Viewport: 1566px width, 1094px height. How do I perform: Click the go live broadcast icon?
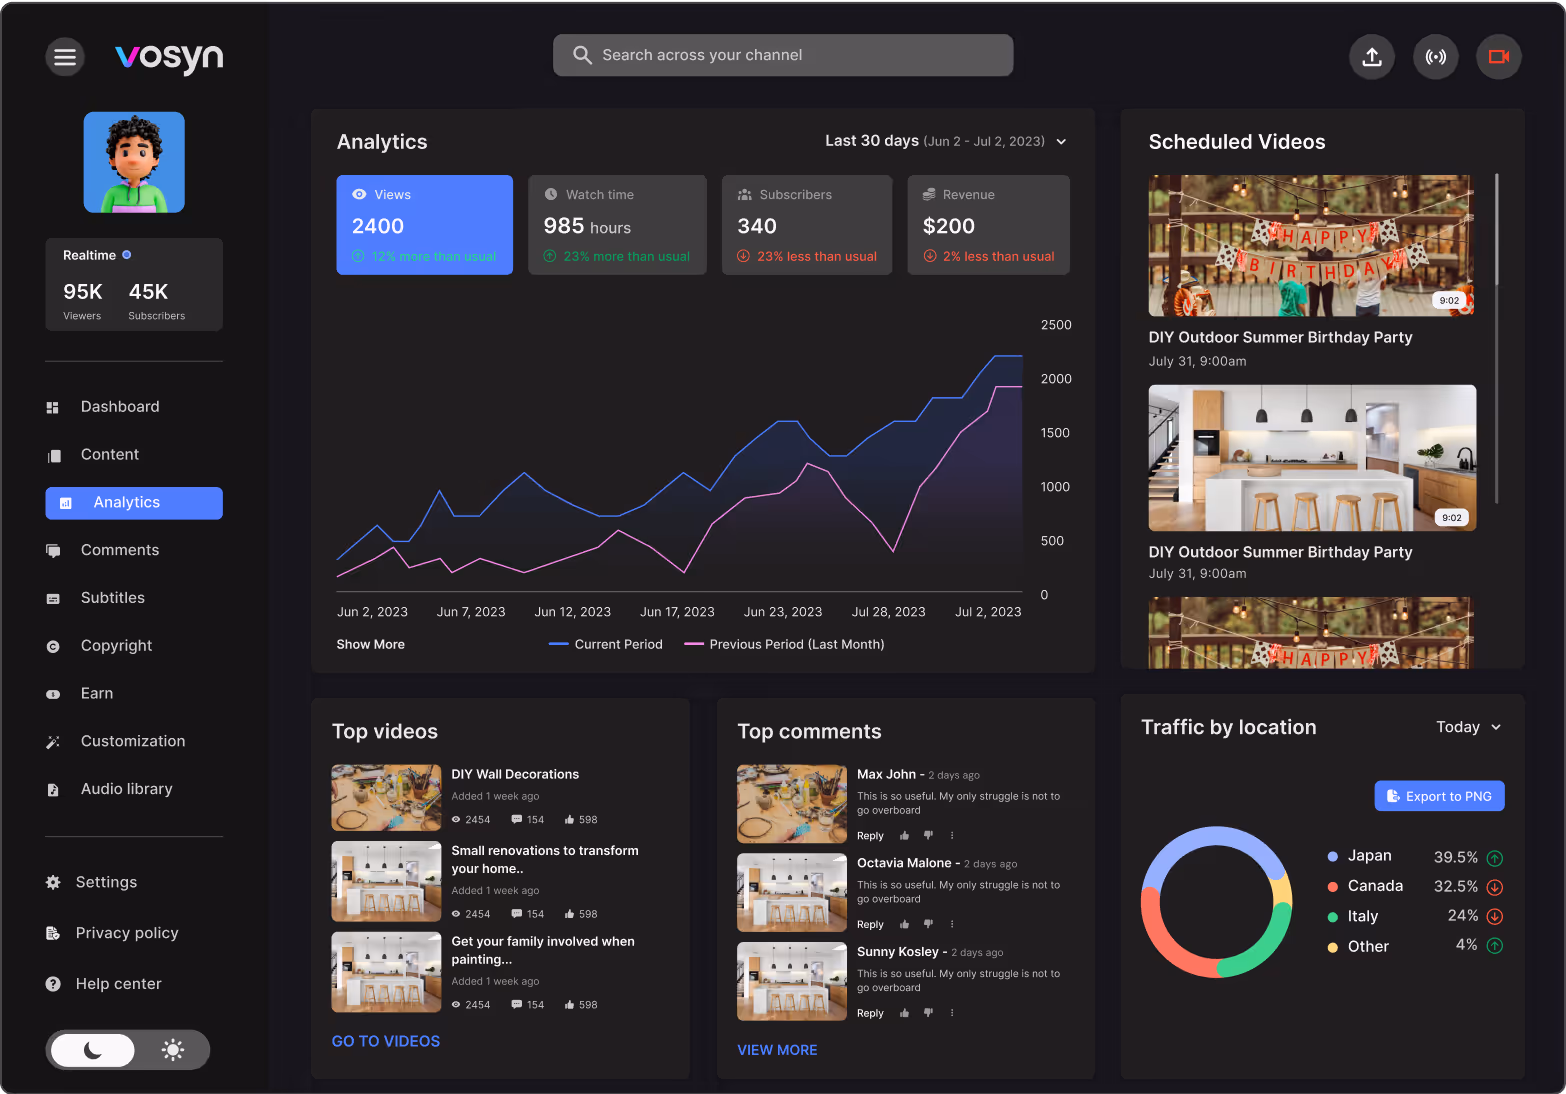(x=1435, y=57)
